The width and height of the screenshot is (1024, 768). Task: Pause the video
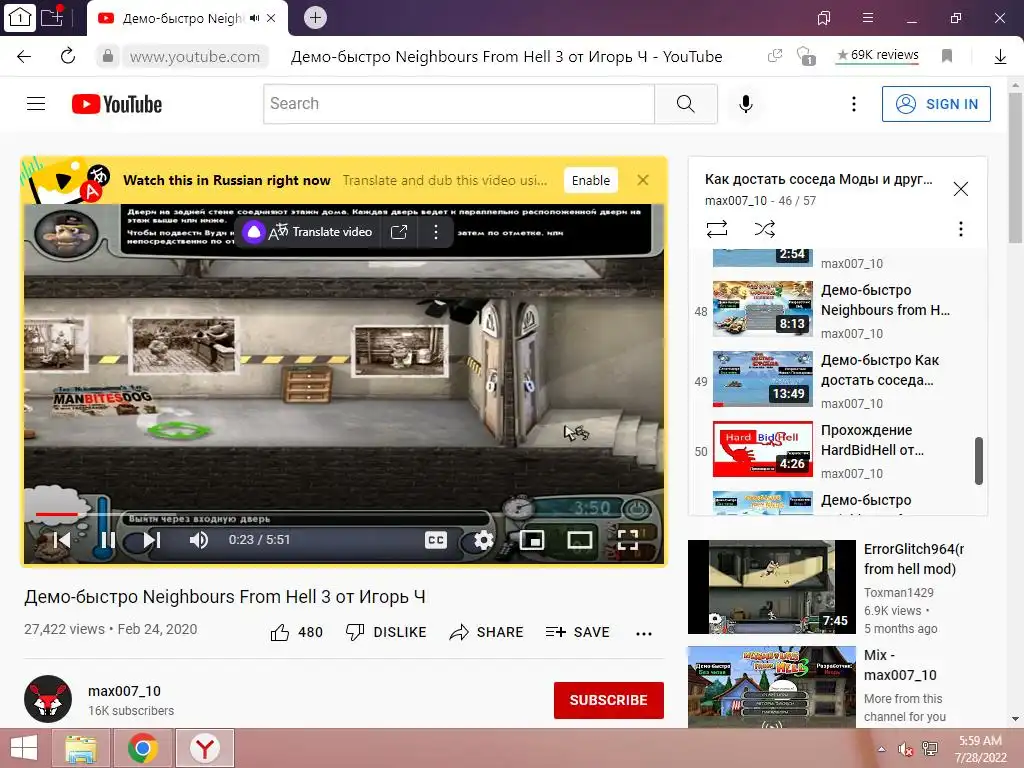click(108, 539)
